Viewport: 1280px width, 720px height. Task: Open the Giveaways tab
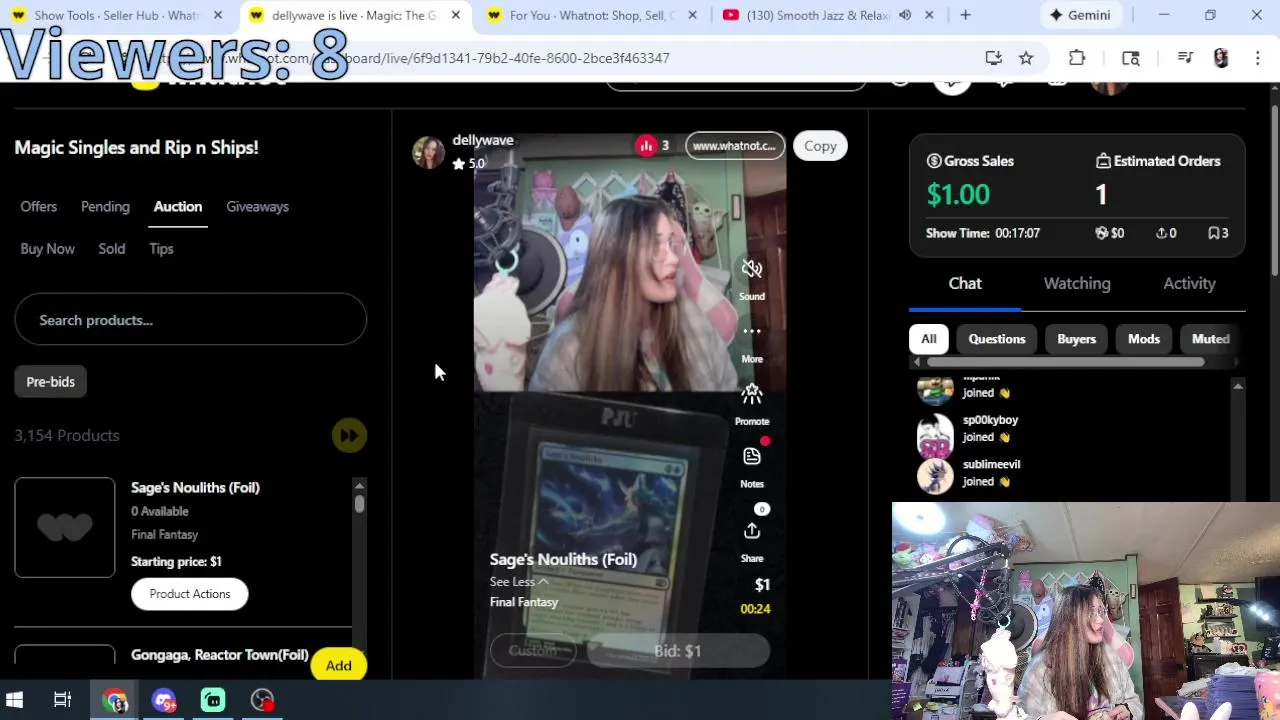[257, 206]
